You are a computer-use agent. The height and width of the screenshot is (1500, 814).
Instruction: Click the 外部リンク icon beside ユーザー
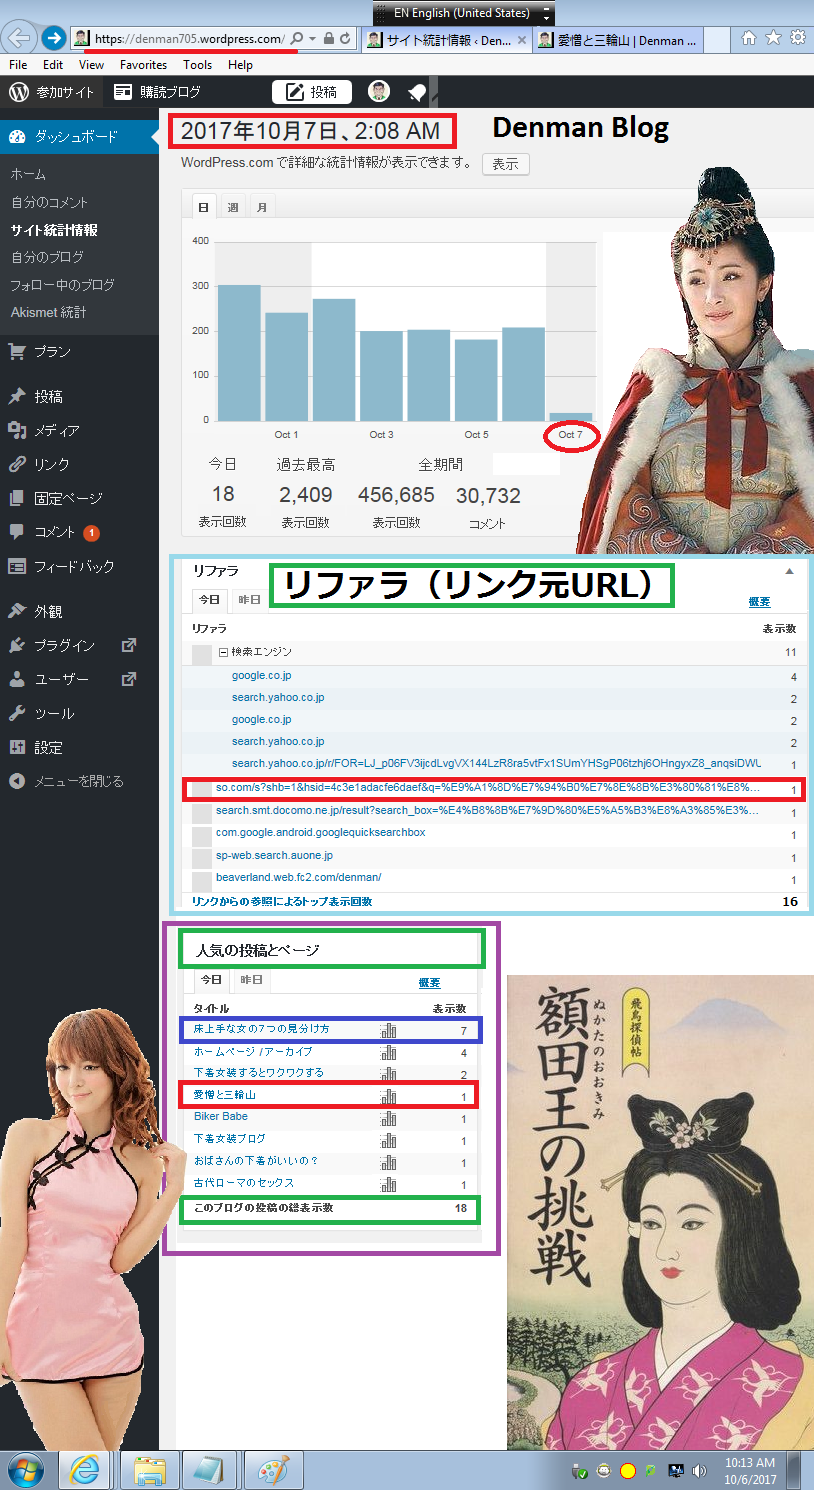[128, 679]
